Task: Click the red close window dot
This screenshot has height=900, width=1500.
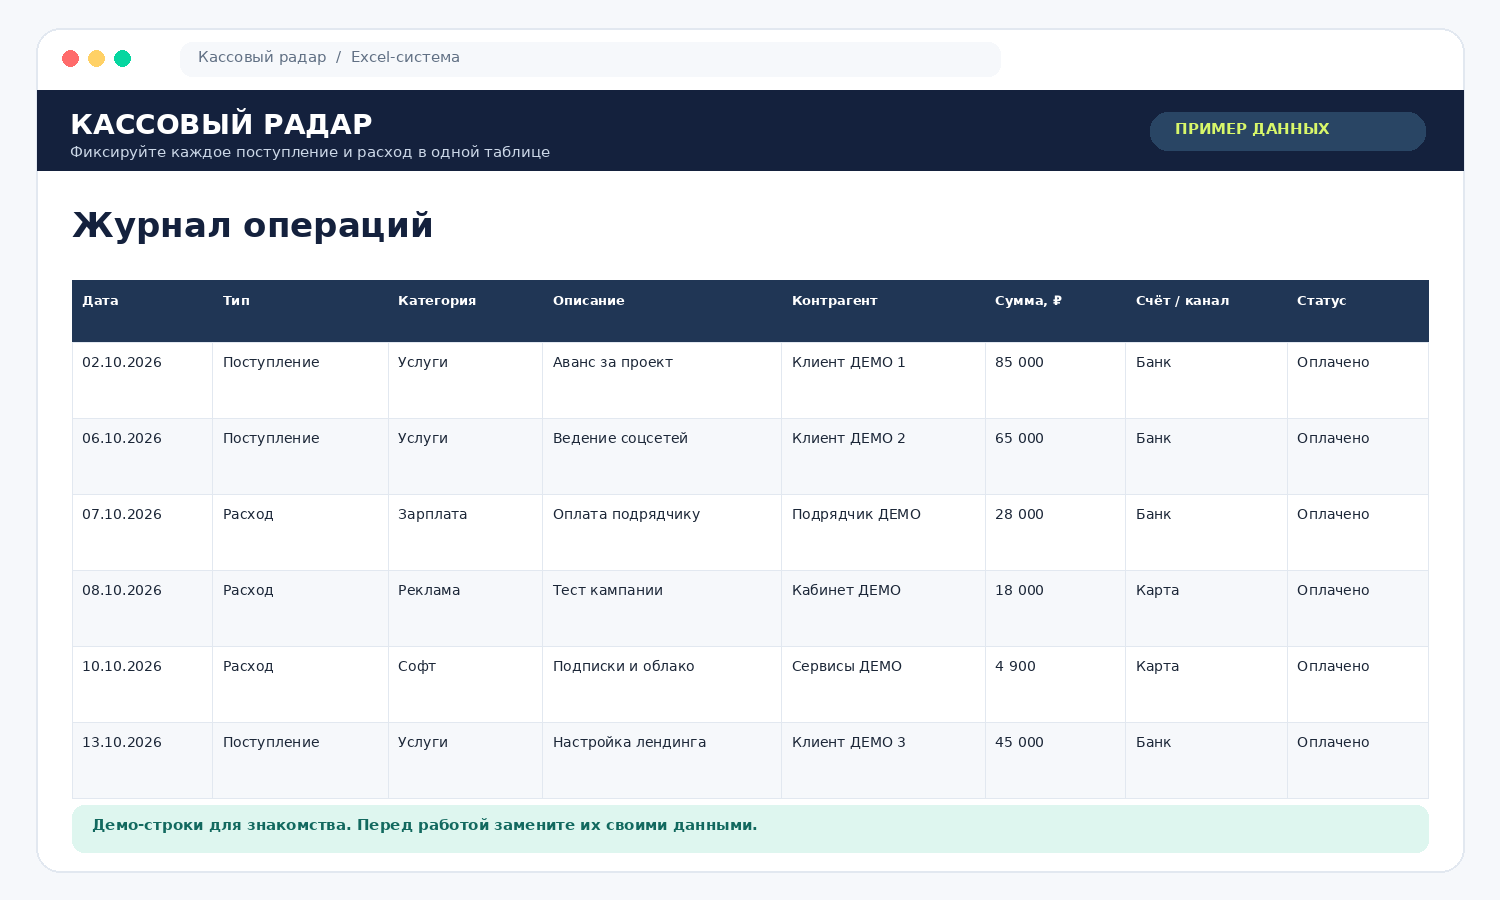Action: [x=70, y=58]
